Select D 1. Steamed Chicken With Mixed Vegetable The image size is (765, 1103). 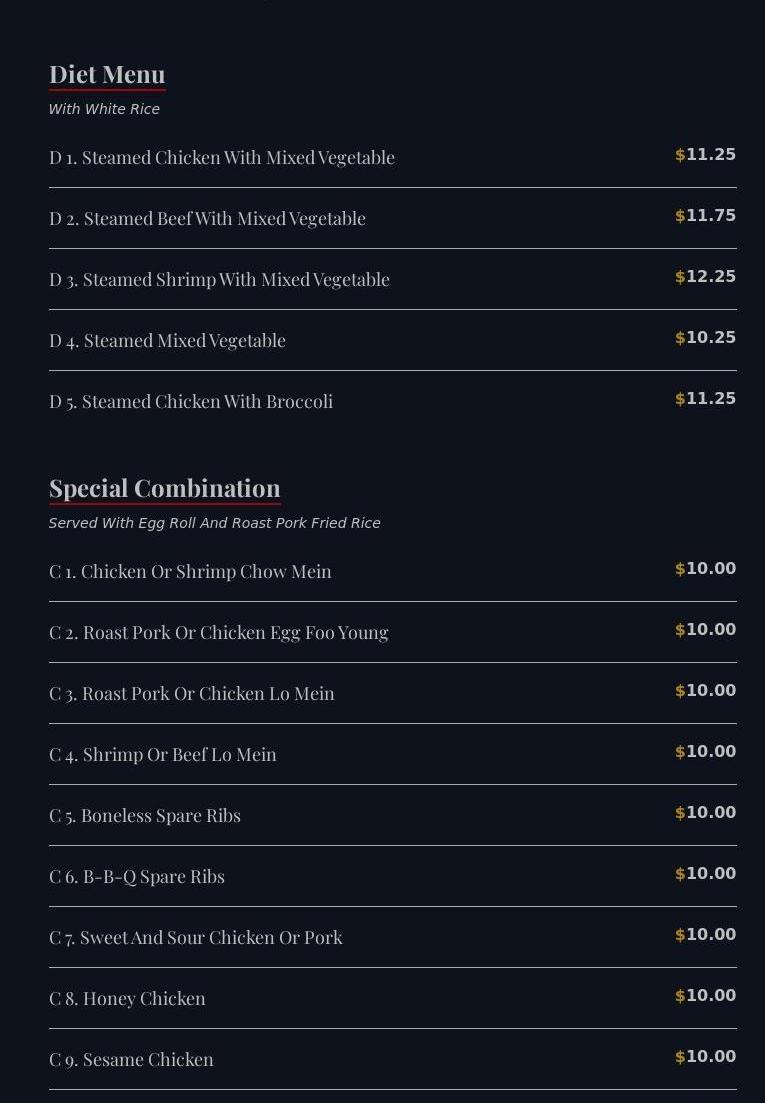tap(222, 157)
